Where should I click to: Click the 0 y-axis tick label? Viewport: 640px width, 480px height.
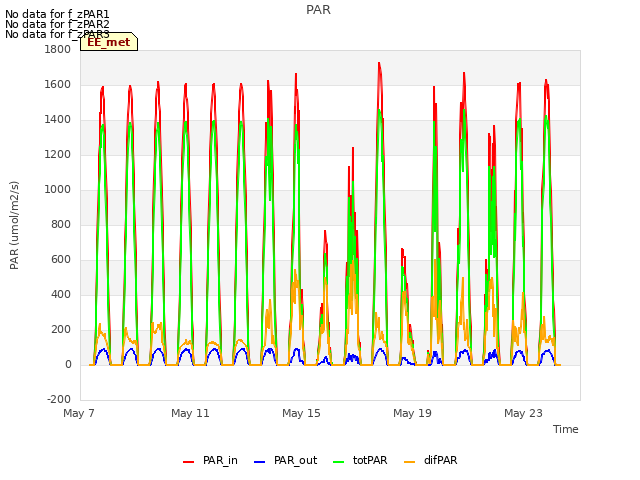[68, 364]
